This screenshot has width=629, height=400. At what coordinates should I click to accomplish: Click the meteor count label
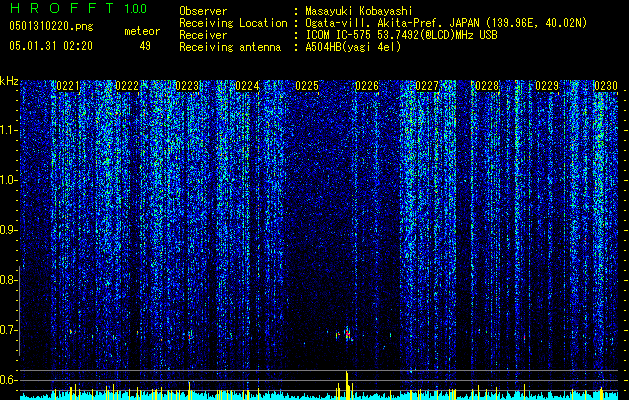[x=142, y=31]
